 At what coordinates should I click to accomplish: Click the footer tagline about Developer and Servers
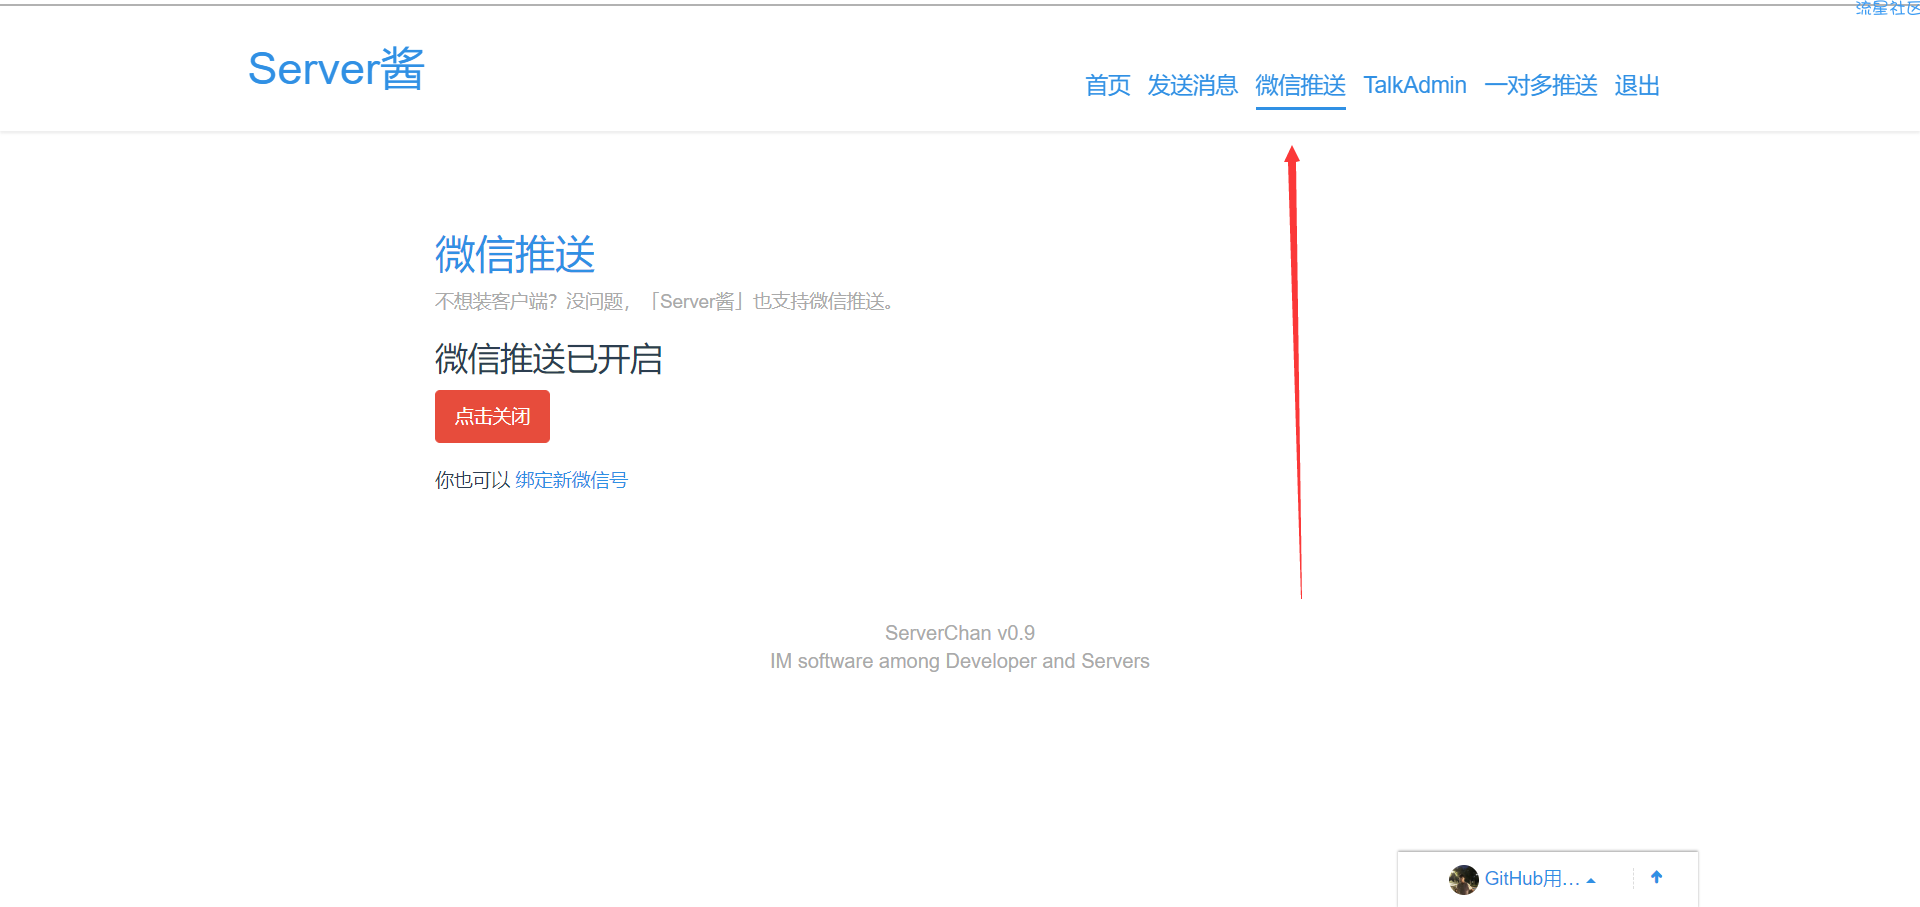(959, 661)
